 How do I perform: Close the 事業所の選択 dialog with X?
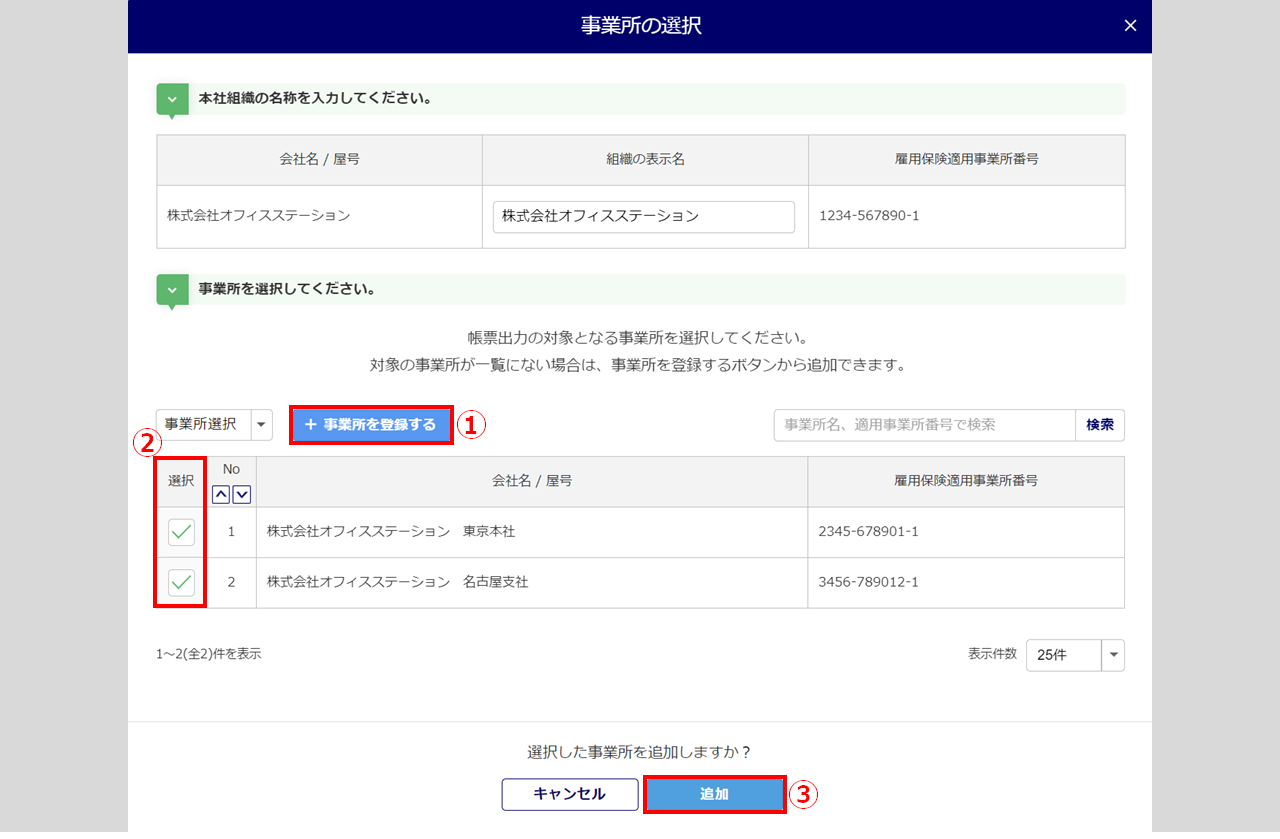pos(1130,26)
